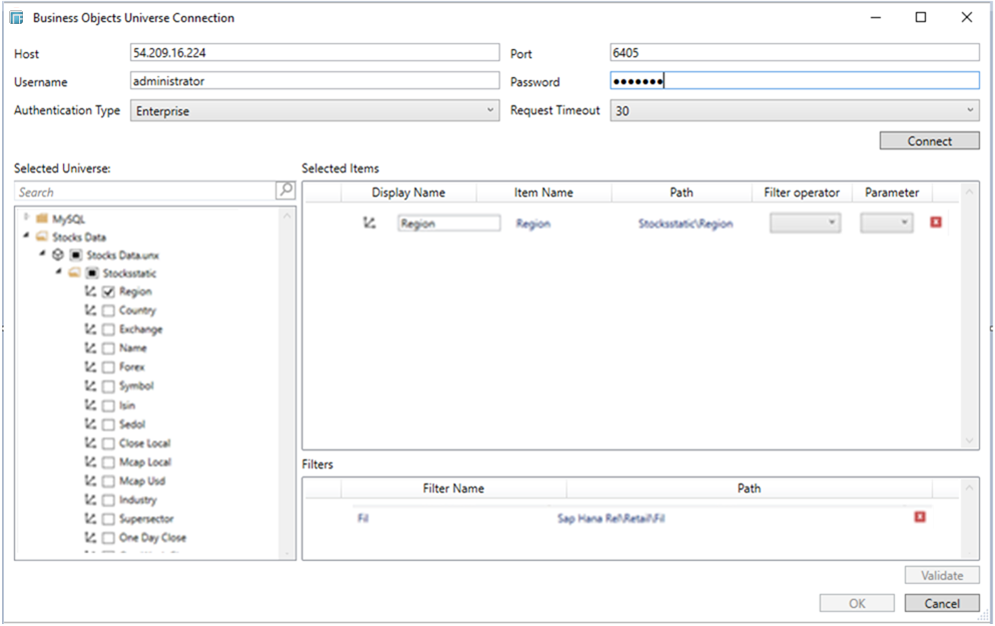Check the Country checkbox

point(108,311)
